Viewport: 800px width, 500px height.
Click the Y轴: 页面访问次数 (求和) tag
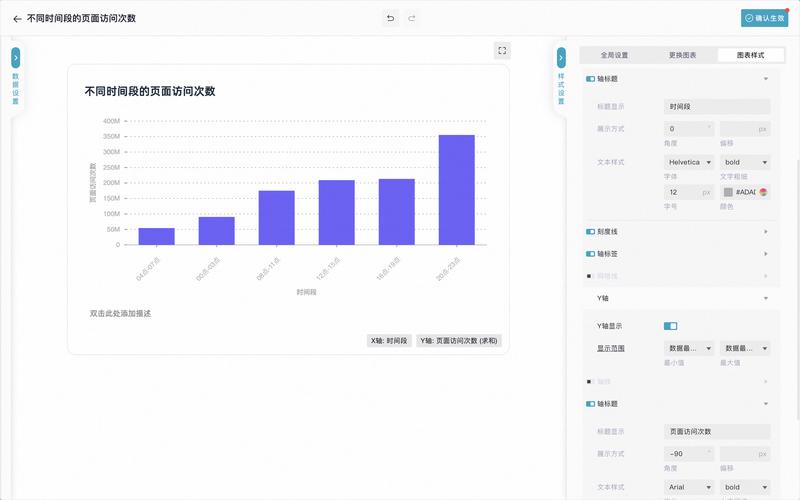coord(459,341)
